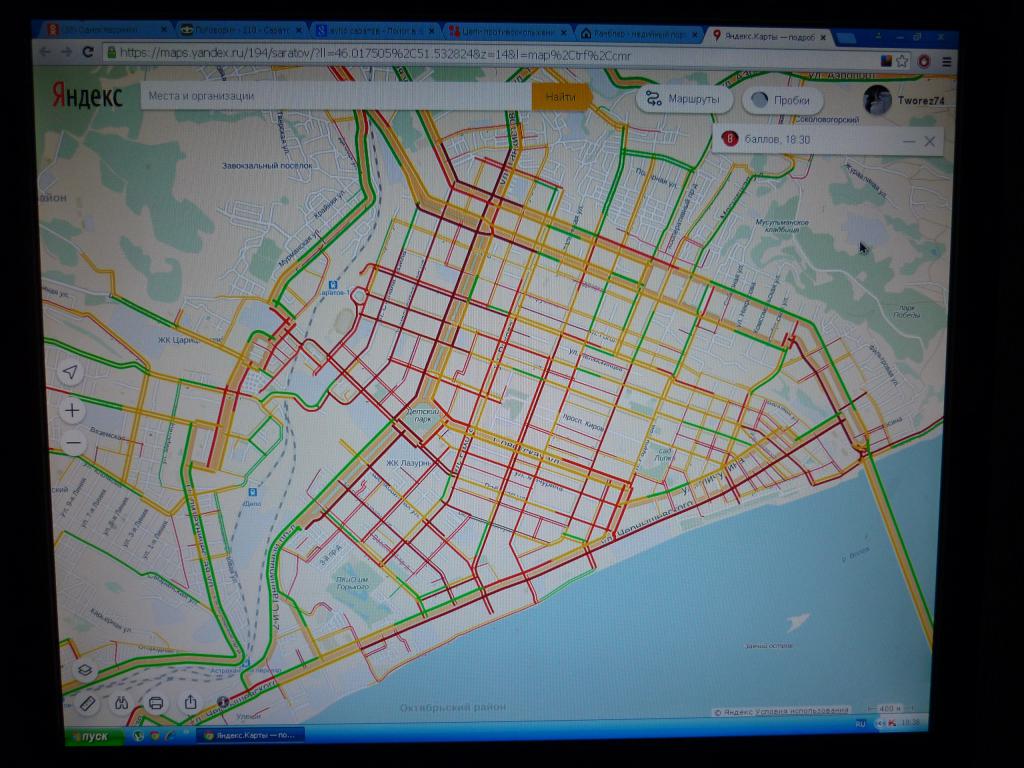Collapse the traffic score panel
Image resolution: width=1024 pixels, height=768 pixels.
coord(908,140)
